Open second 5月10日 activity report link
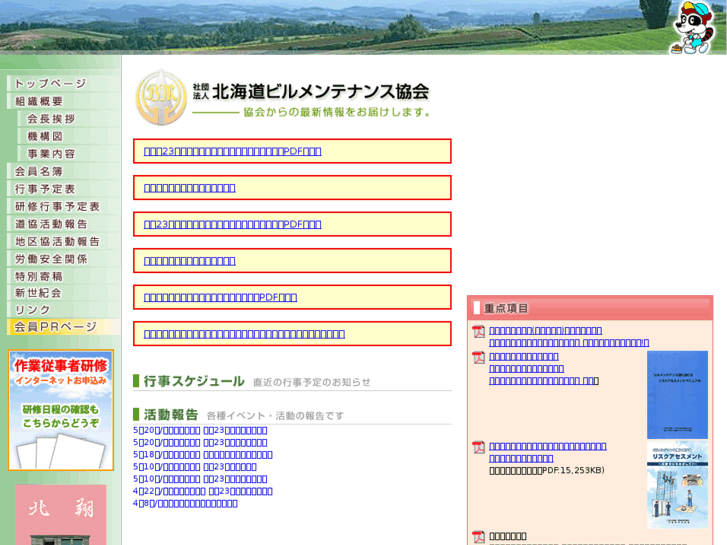Image resolution: width=727 pixels, height=545 pixels. 200,479
